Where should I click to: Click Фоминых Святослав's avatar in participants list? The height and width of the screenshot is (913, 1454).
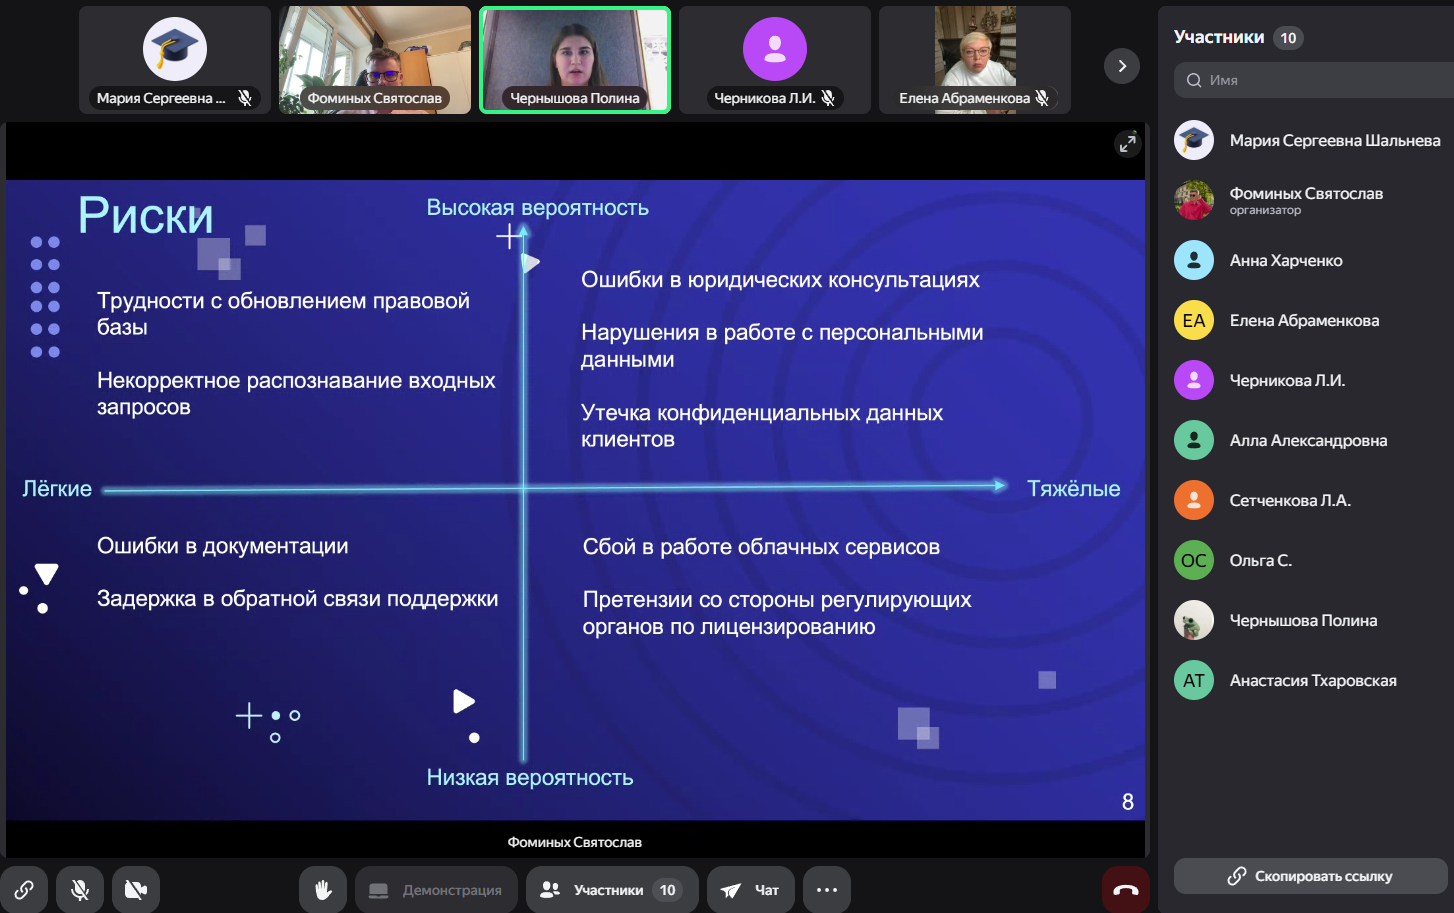point(1194,200)
